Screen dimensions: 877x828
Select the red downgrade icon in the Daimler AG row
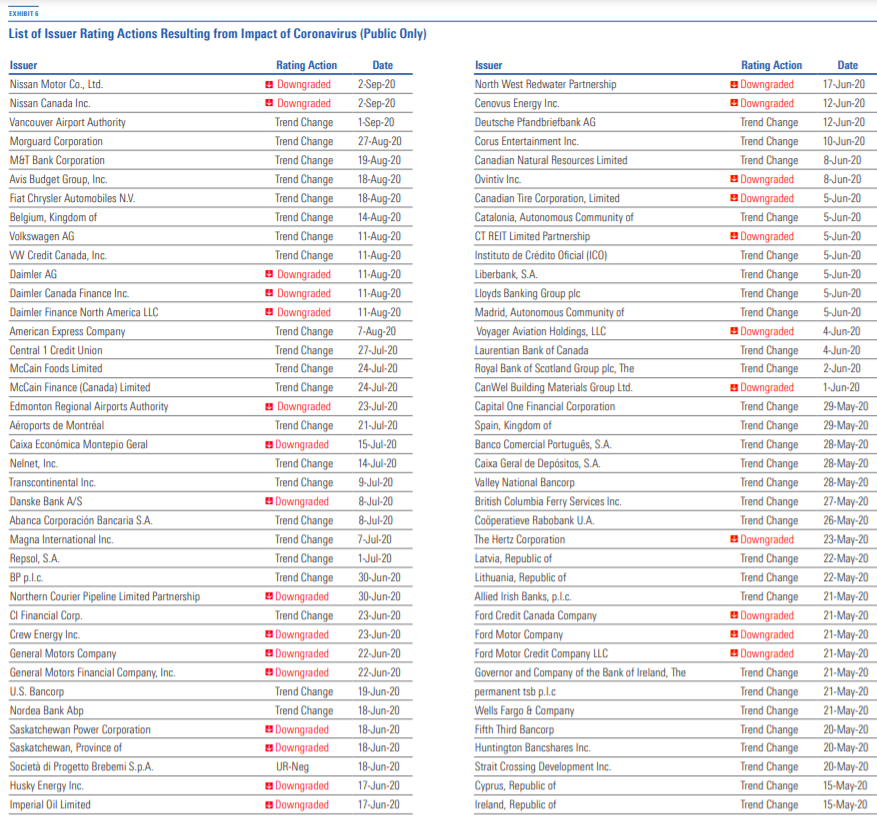(269, 274)
